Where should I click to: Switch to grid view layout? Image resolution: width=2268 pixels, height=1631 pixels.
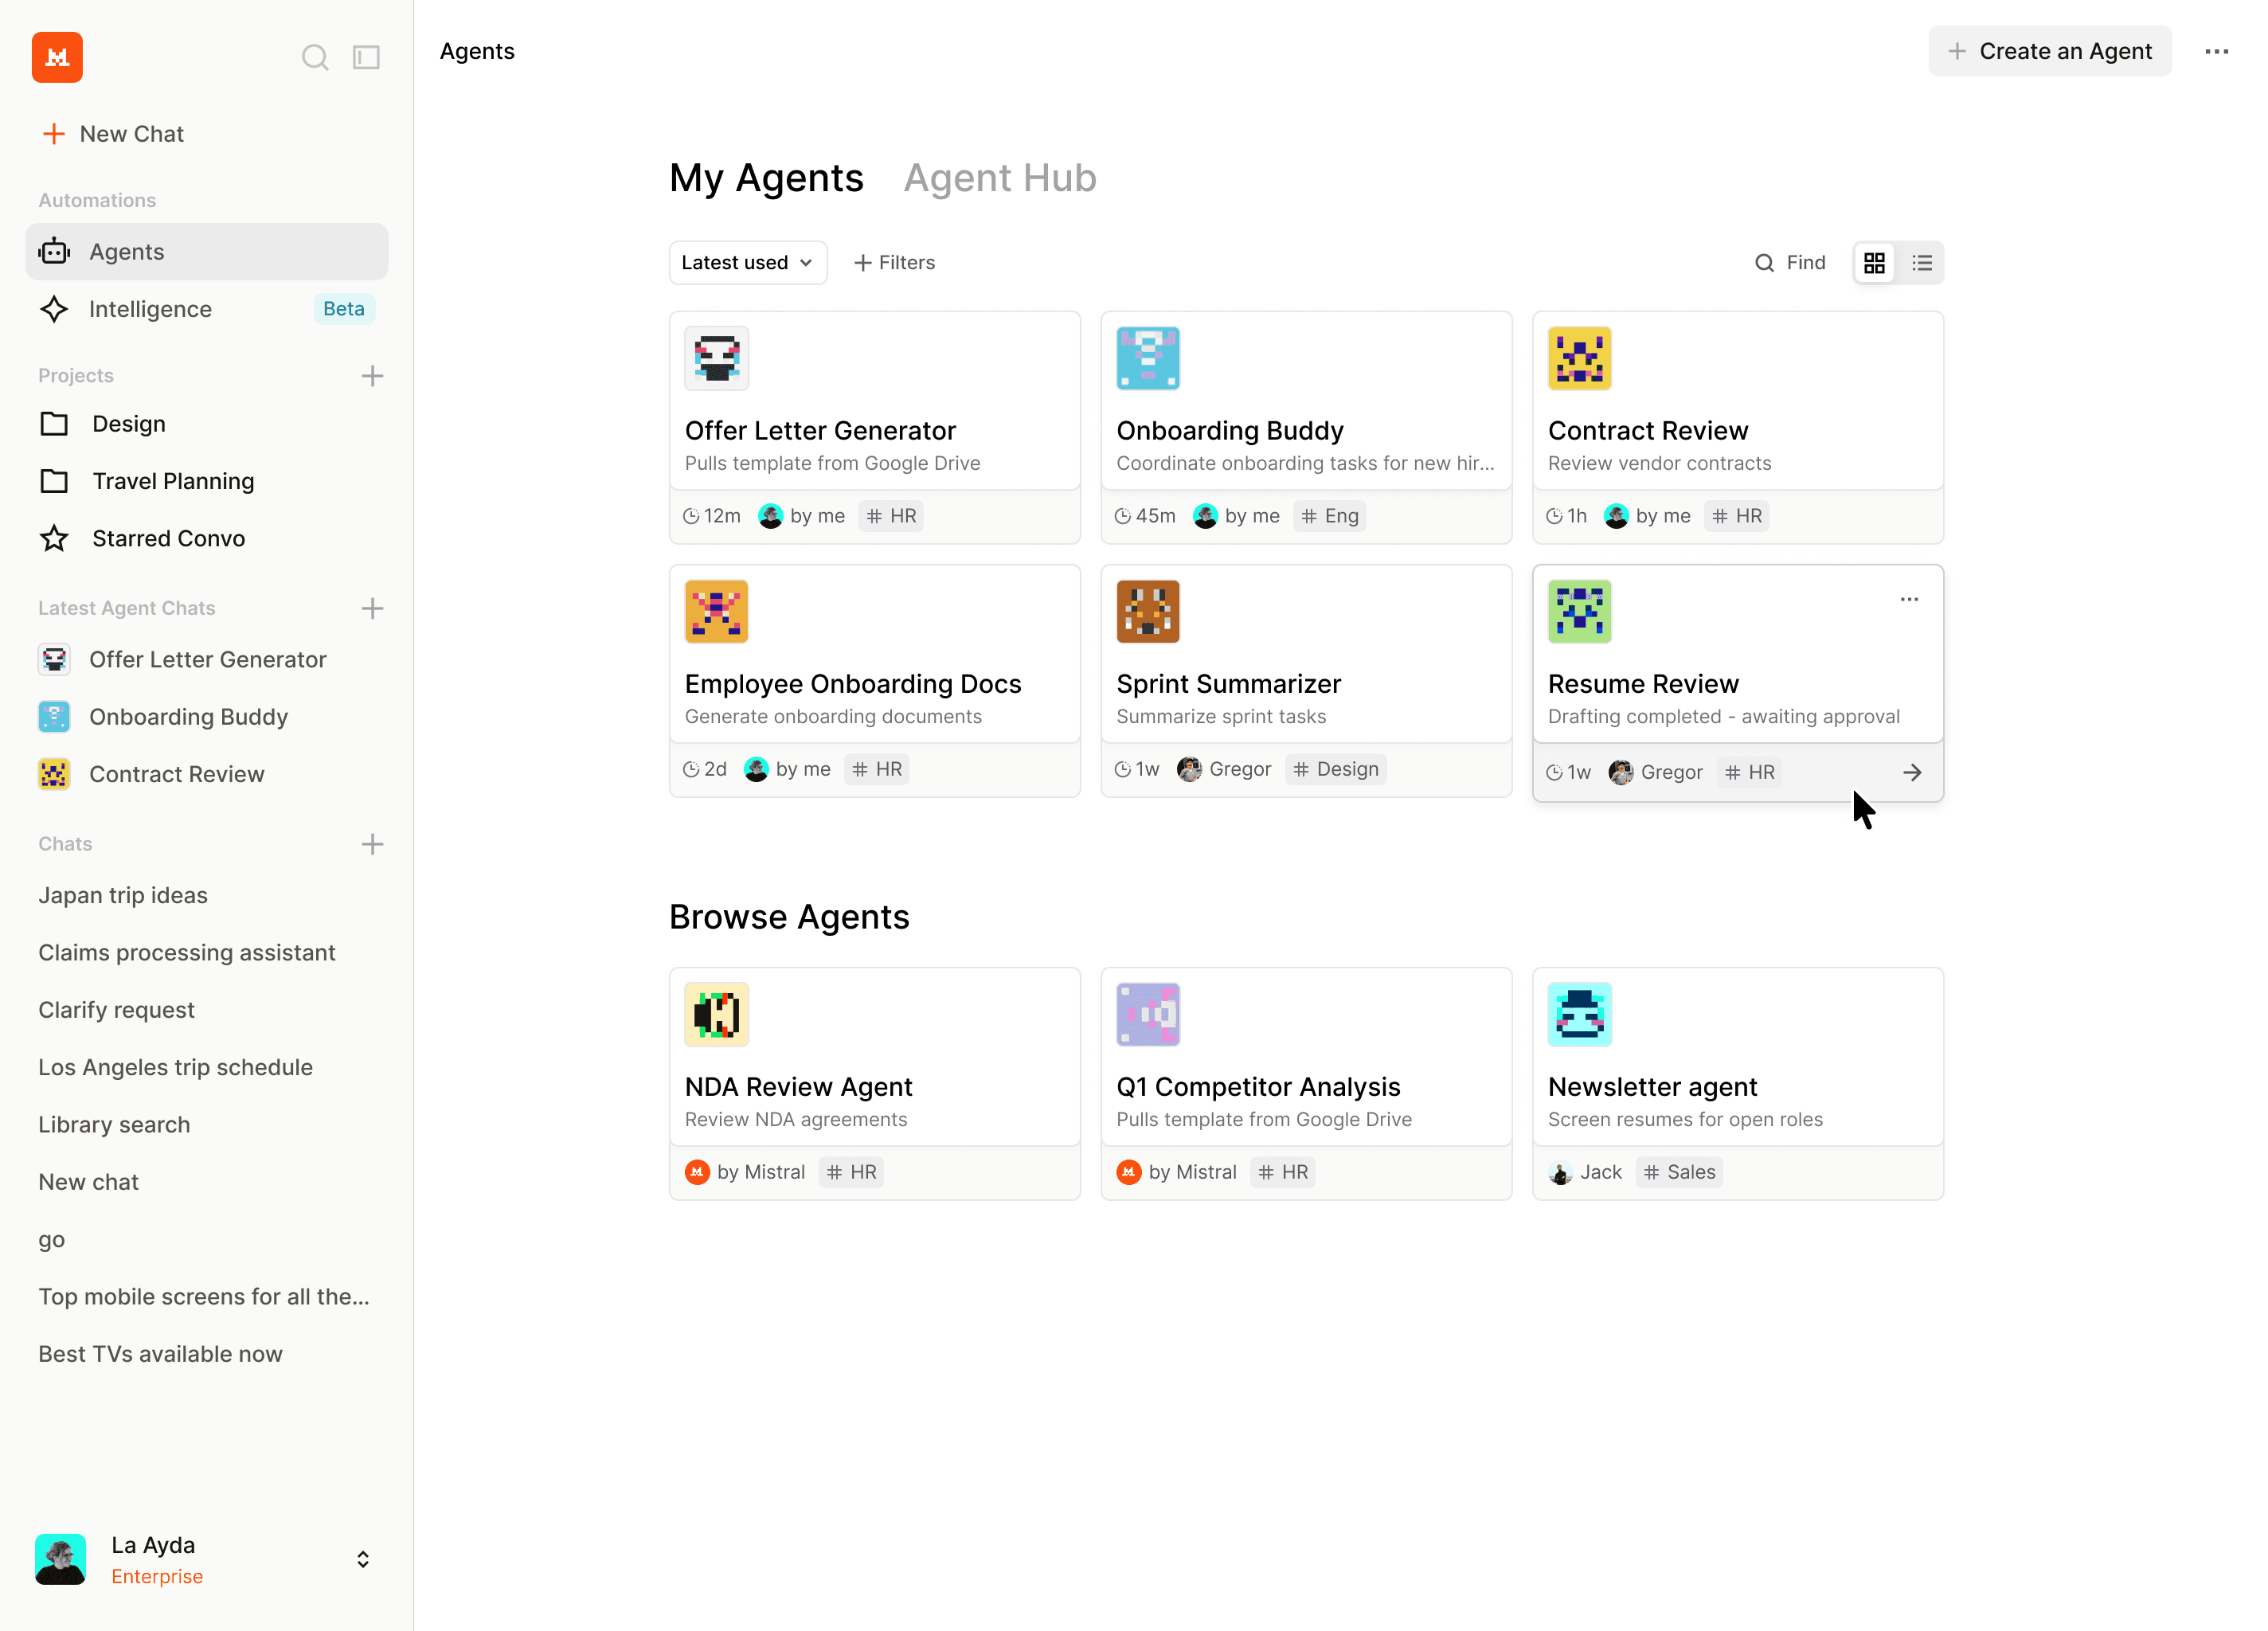(x=1874, y=263)
